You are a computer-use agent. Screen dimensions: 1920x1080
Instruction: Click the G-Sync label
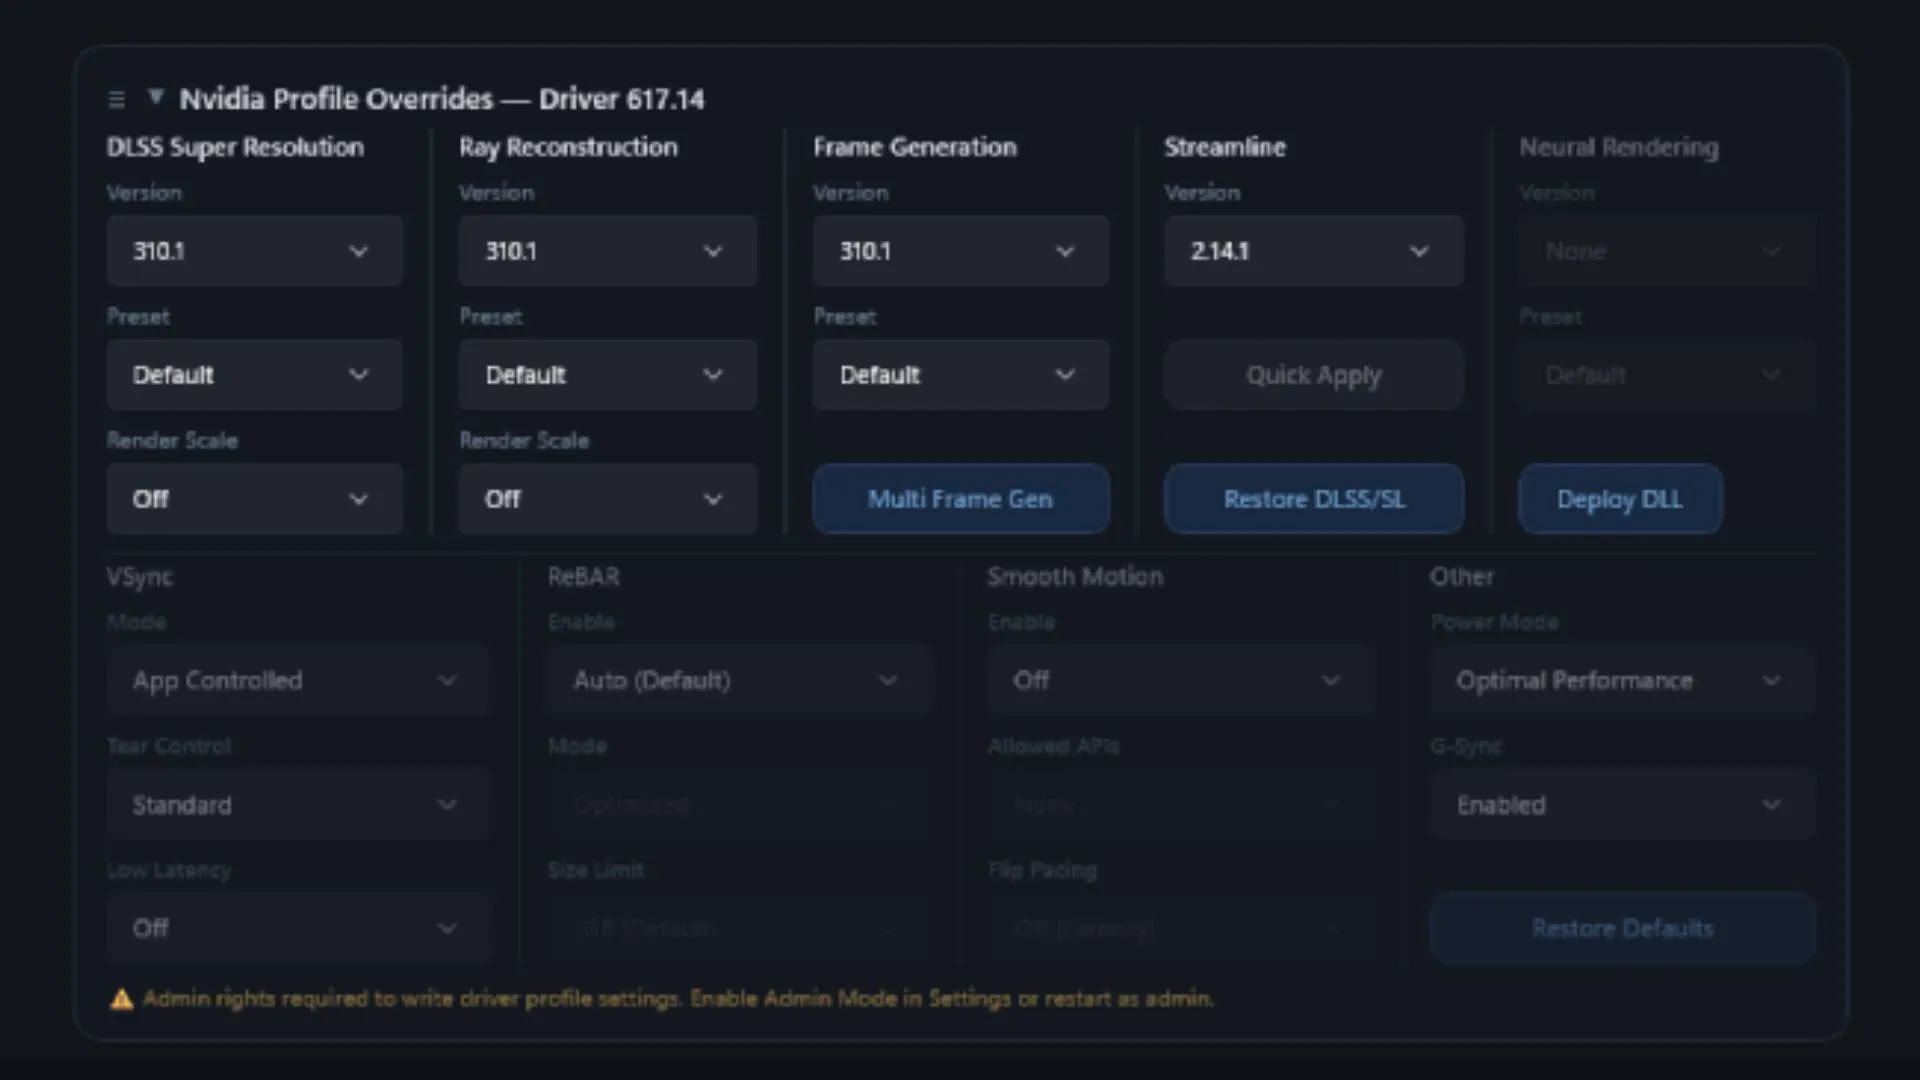pos(1466,746)
